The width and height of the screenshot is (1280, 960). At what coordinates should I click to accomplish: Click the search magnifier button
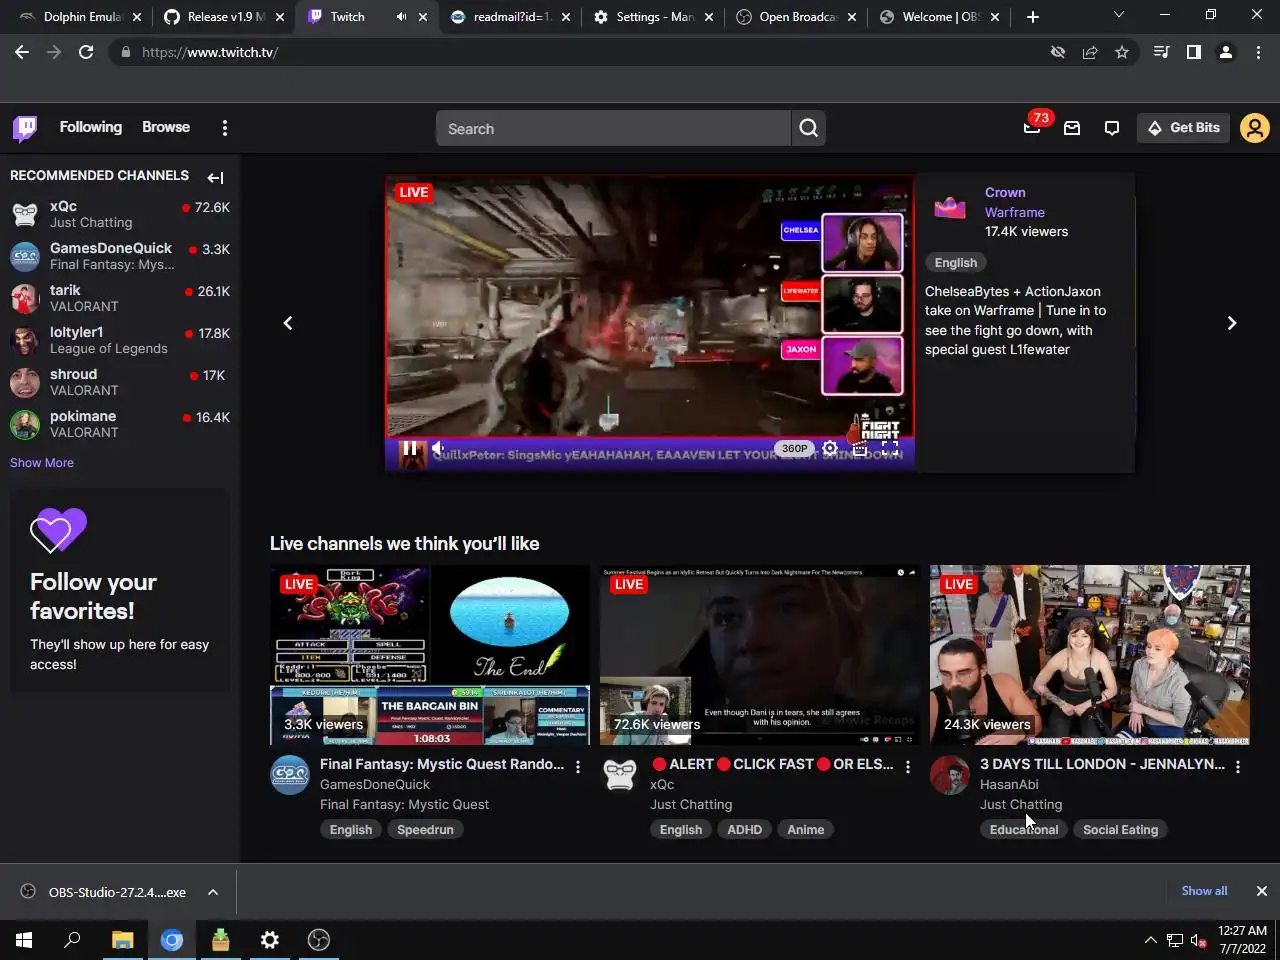point(809,128)
